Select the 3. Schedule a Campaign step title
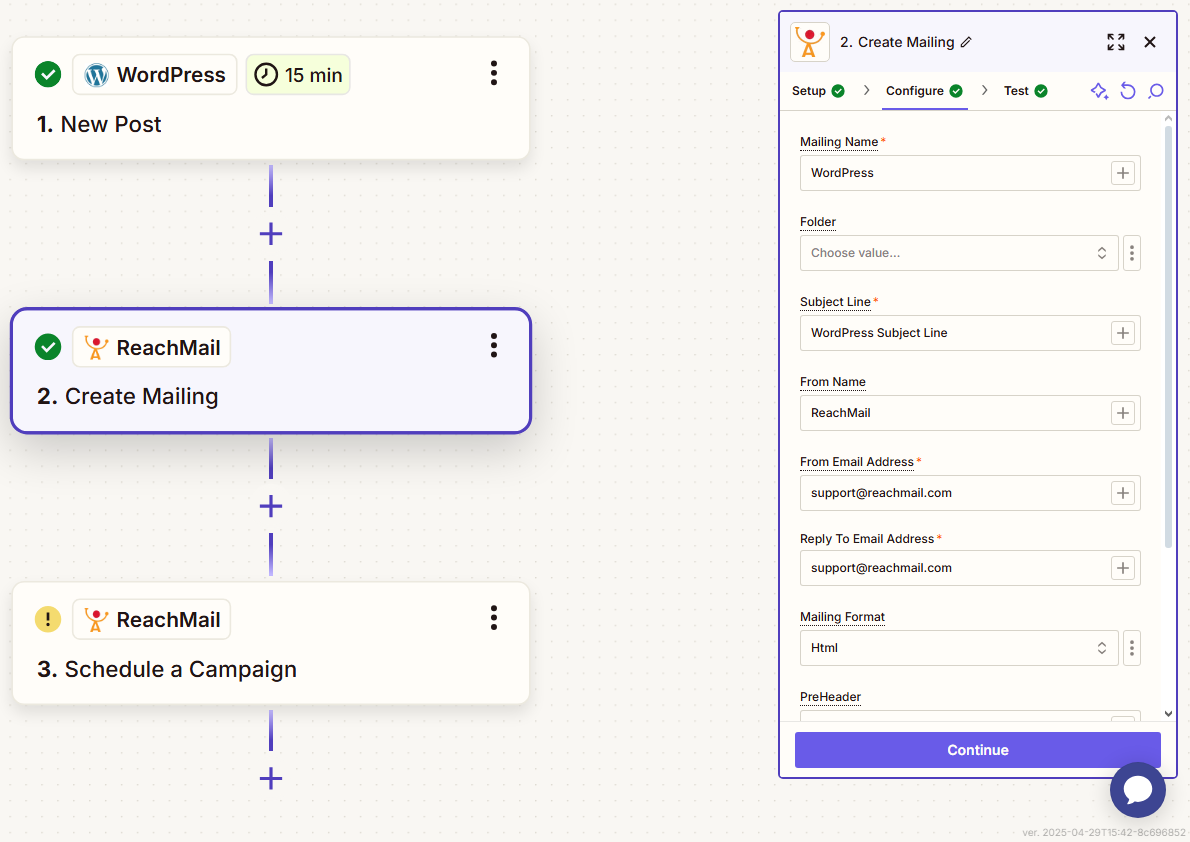The image size is (1190, 842). [x=167, y=669]
